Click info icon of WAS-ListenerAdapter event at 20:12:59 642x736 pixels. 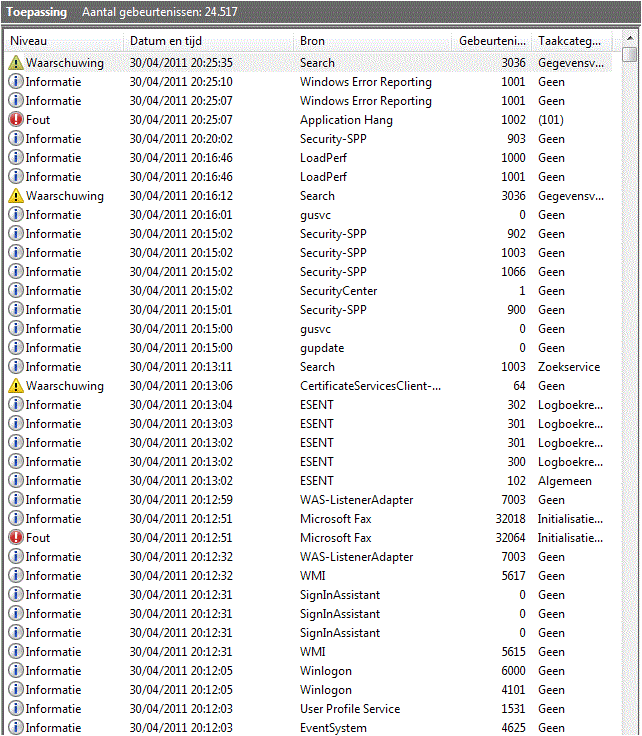(15, 499)
